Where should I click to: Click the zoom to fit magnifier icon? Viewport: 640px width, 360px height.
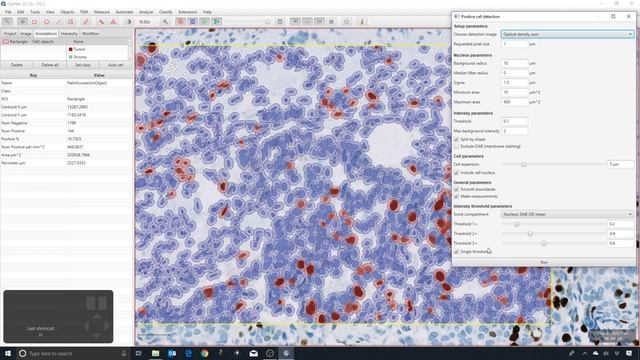coord(165,22)
